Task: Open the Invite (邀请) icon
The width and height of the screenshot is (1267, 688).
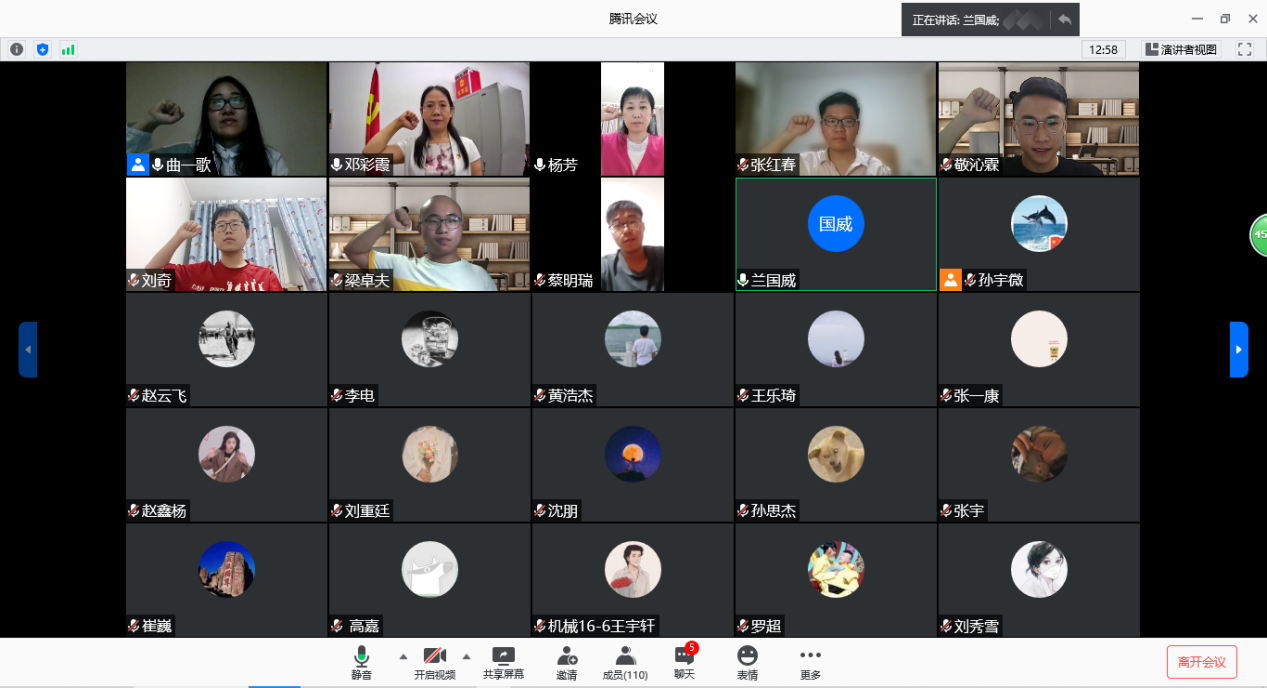Action: (567, 662)
